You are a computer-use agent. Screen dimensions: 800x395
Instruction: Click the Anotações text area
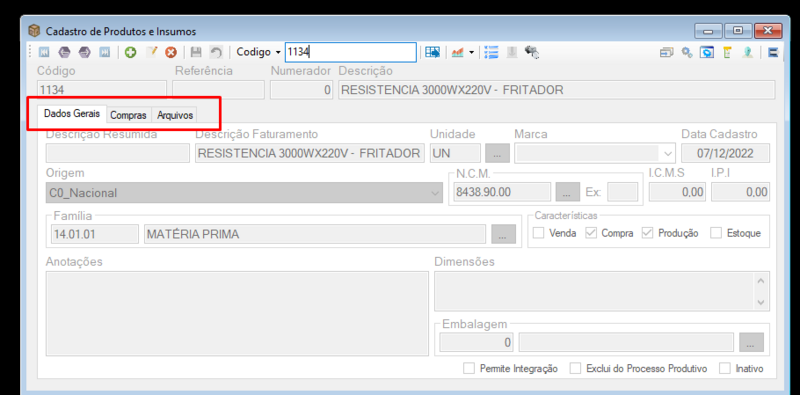coord(237,313)
